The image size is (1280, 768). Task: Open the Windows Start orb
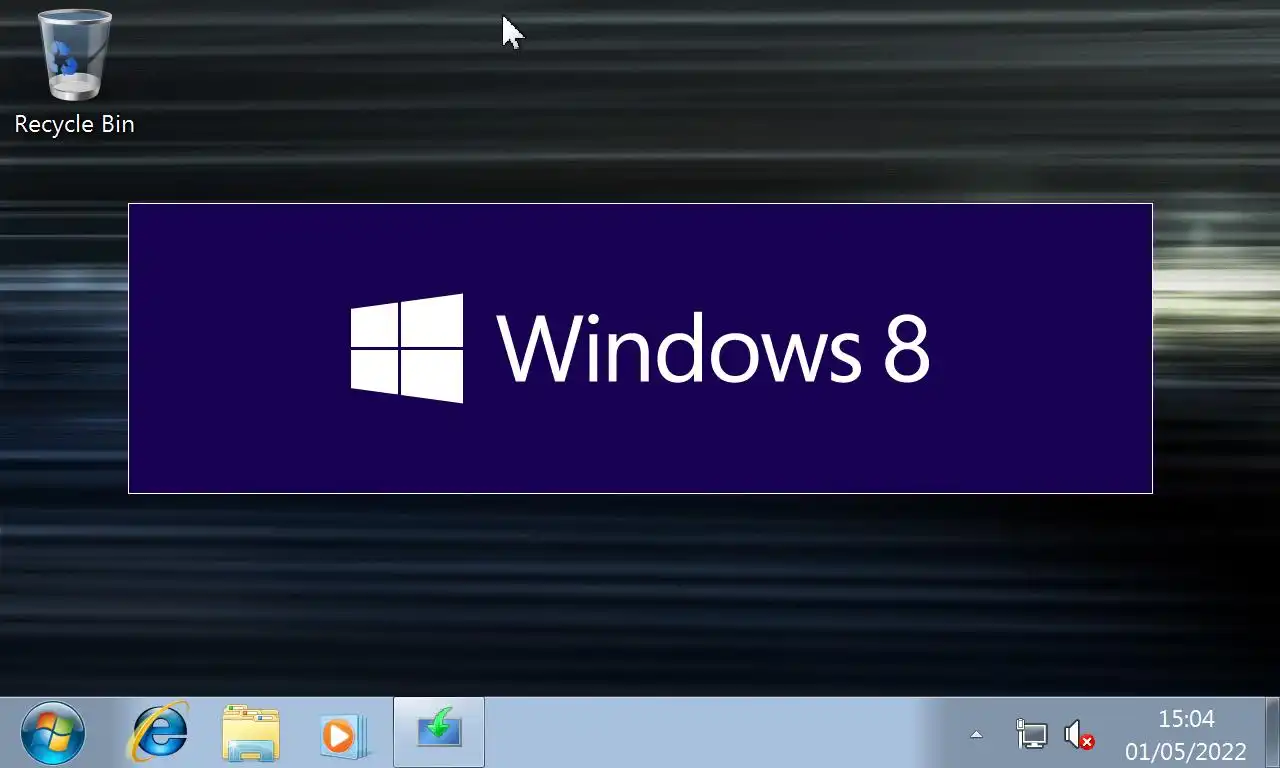click(x=53, y=733)
